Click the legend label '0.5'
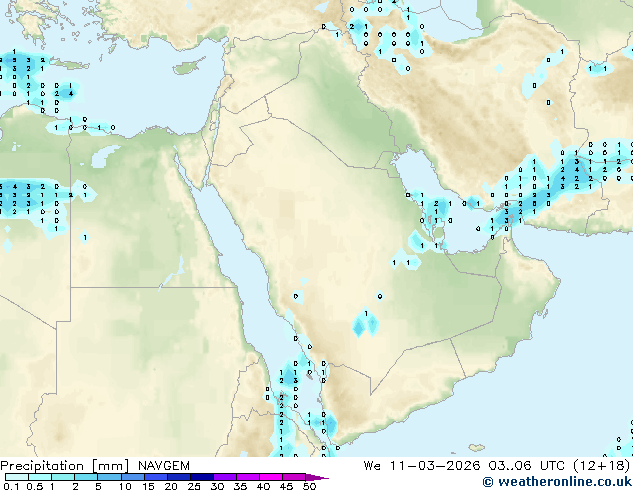The height and width of the screenshot is (490, 634). pyautogui.click(x=34, y=486)
